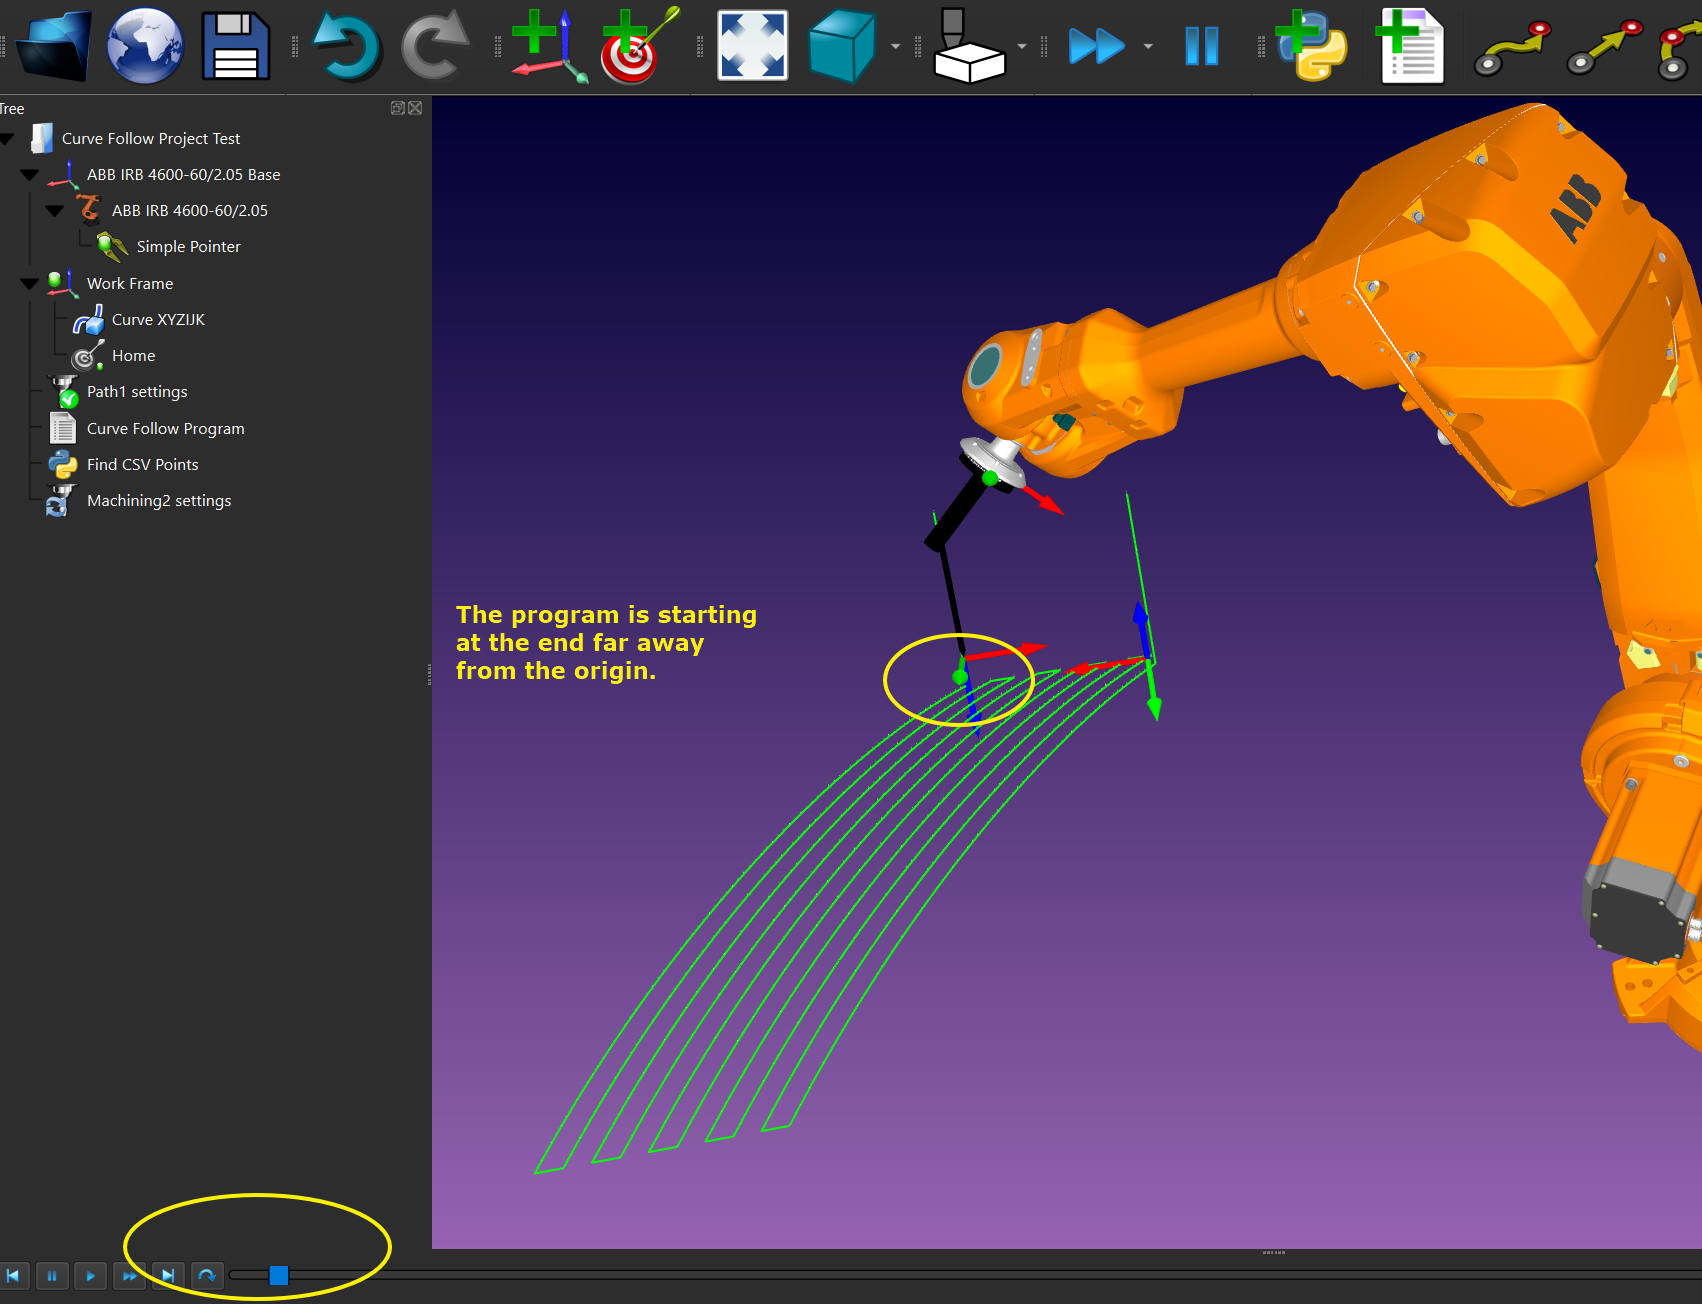This screenshot has height=1304, width=1702.
Task: Select Curve Follow Program in the tree
Action: (x=165, y=428)
